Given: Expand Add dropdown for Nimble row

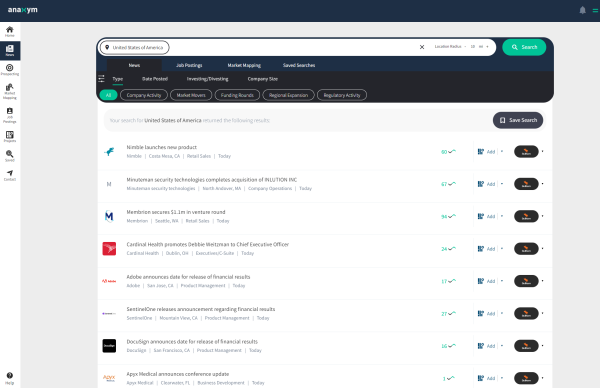Looking at the screenshot, I should tap(502, 152).
